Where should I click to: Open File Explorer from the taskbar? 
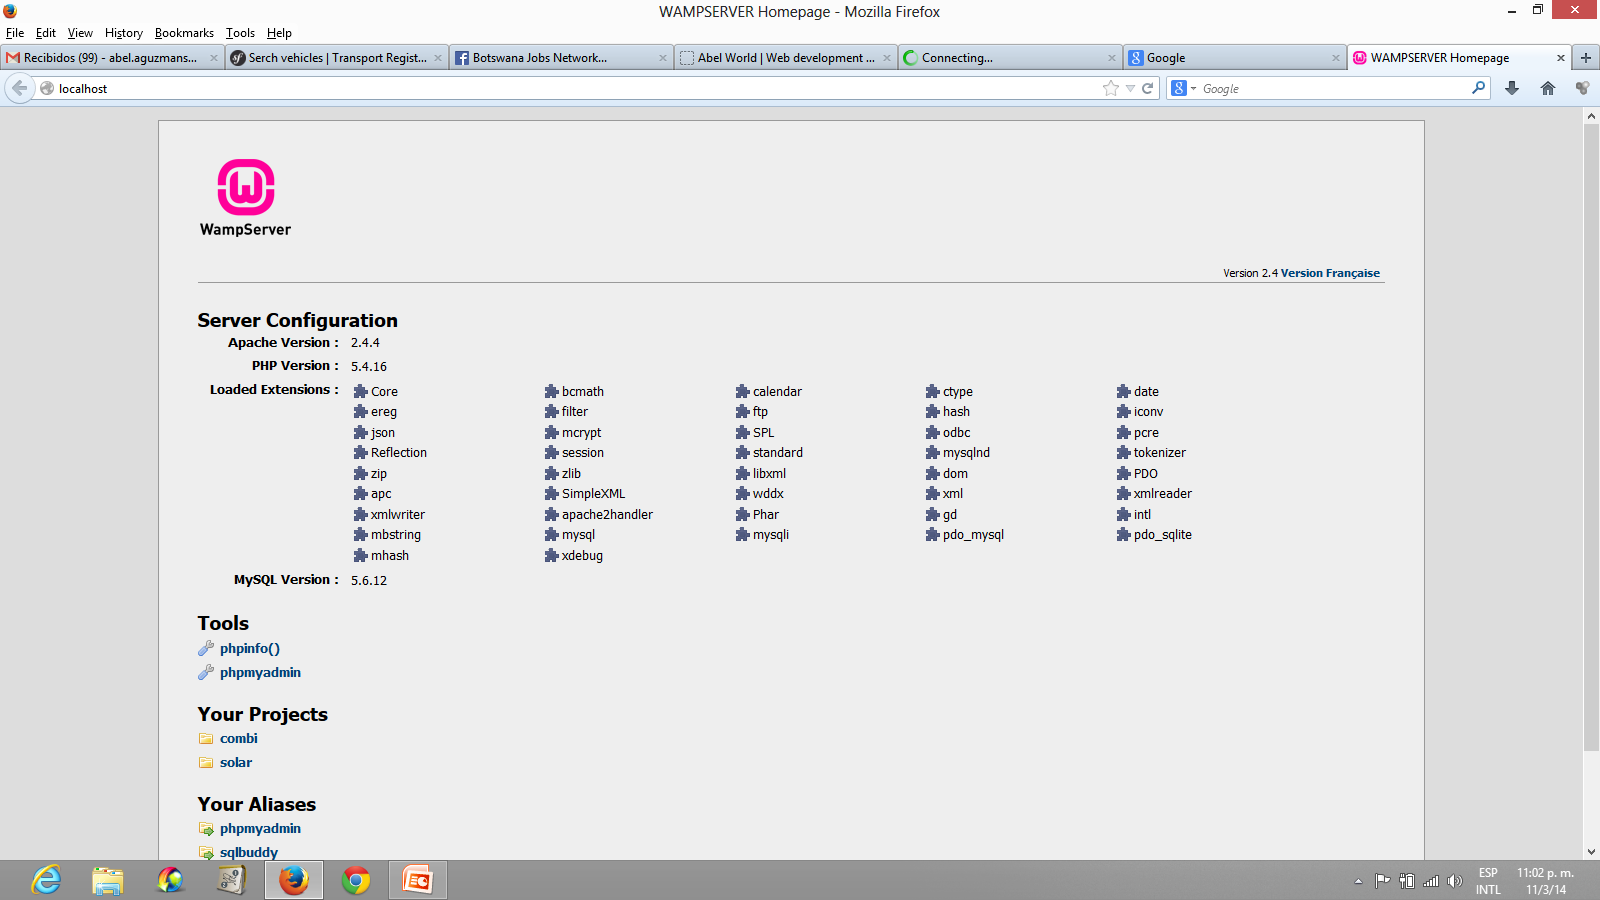pyautogui.click(x=107, y=880)
